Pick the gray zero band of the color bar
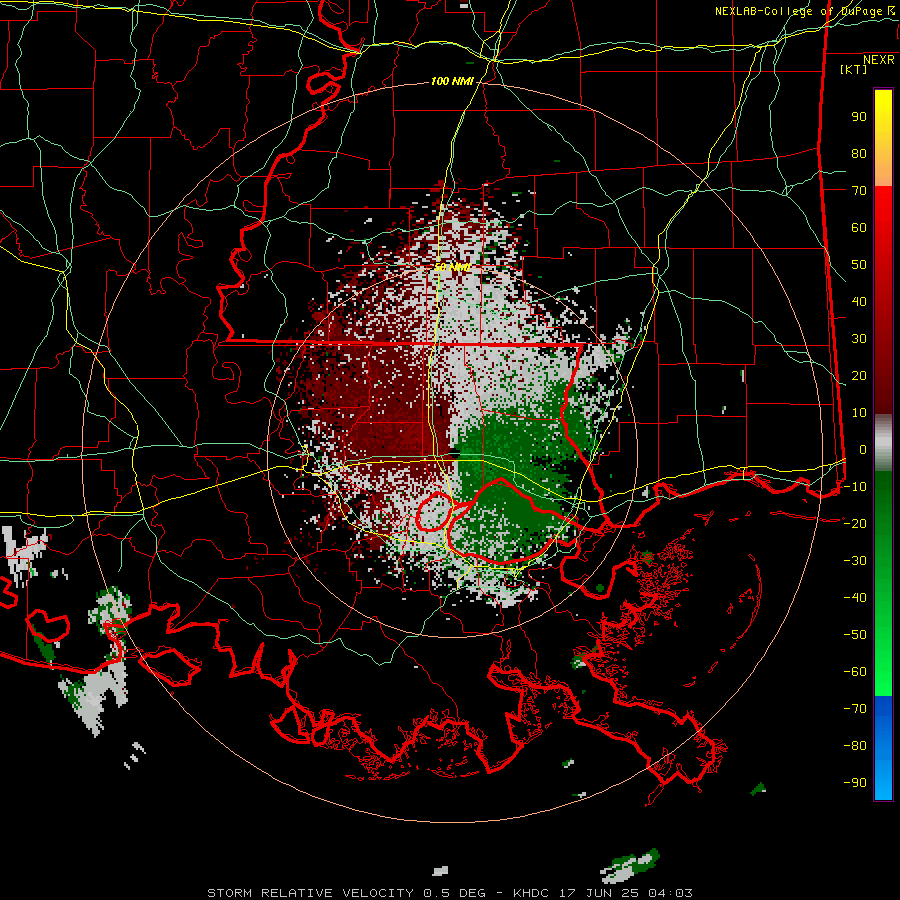Viewport: 900px width, 900px height. click(x=883, y=442)
